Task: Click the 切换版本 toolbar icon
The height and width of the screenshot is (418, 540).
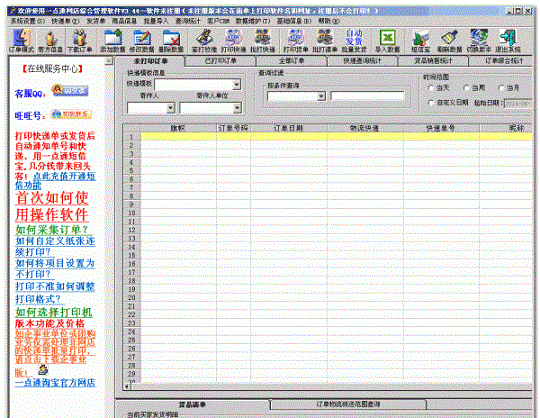Action: pyautogui.click(x=479, y=41)
